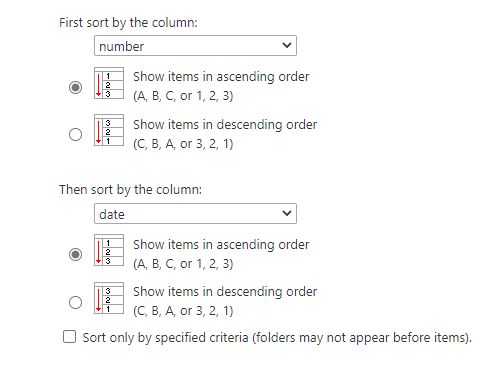Expand the chevron arrow of the number dropdown
The width and height of the screenshot is (499, 374).
click(287, 45)
